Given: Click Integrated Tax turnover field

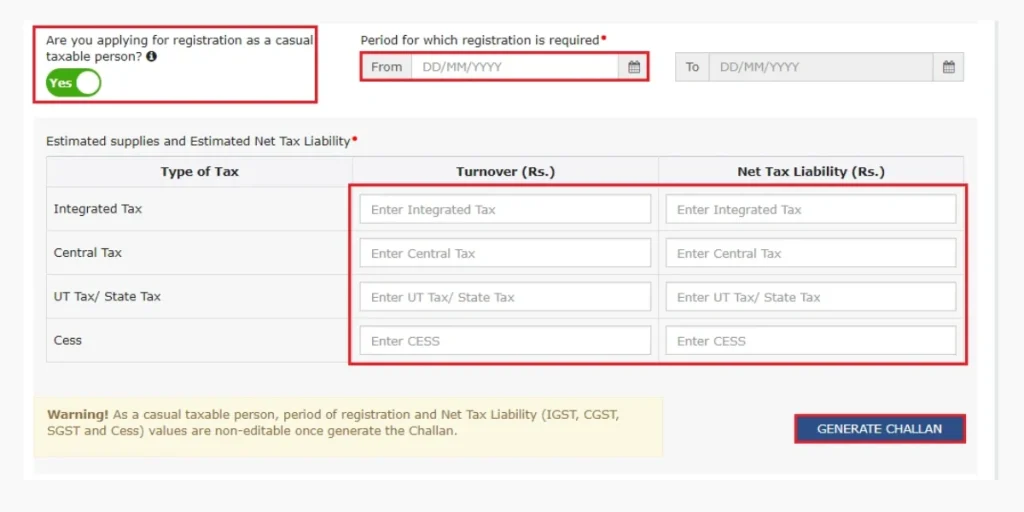Looking at the screenshot, I should (x=505, y=210).
